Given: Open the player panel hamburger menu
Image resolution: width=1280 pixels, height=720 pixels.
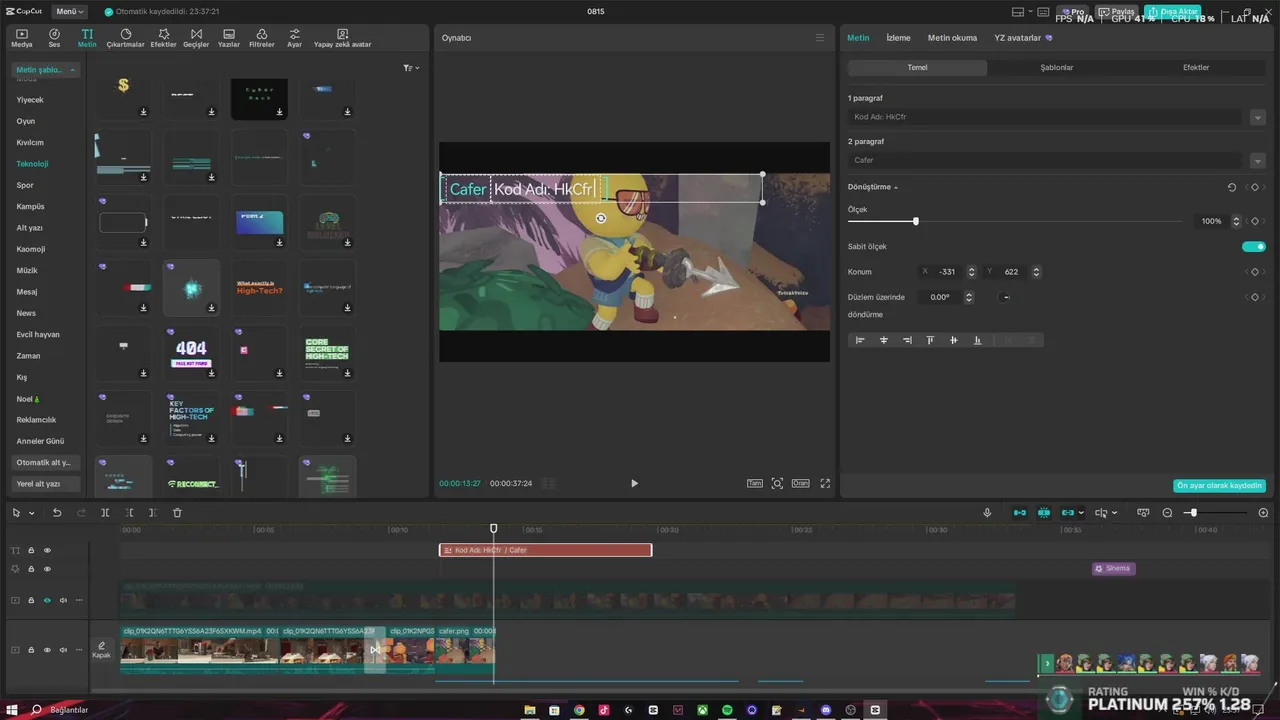Looking at the screenshot, I should 820,38.
